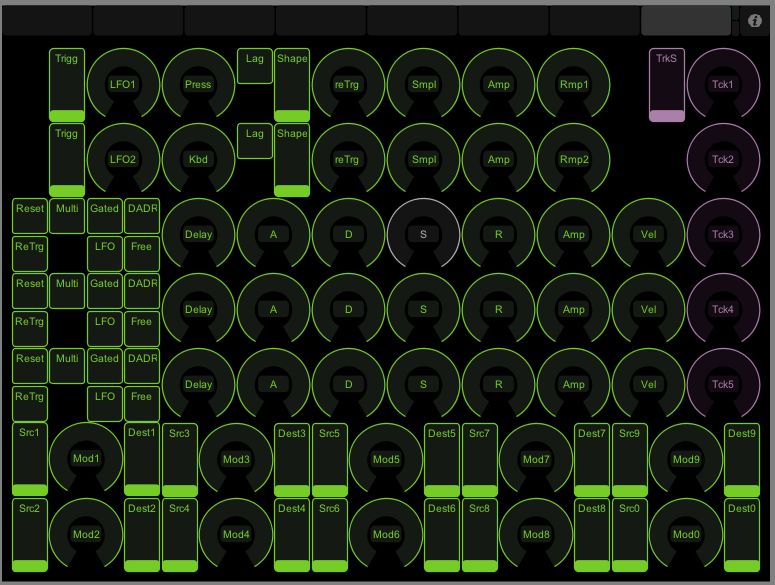Adjust the Press knob
The width and height of the screenshot is (775, 585).
(198, 84)
